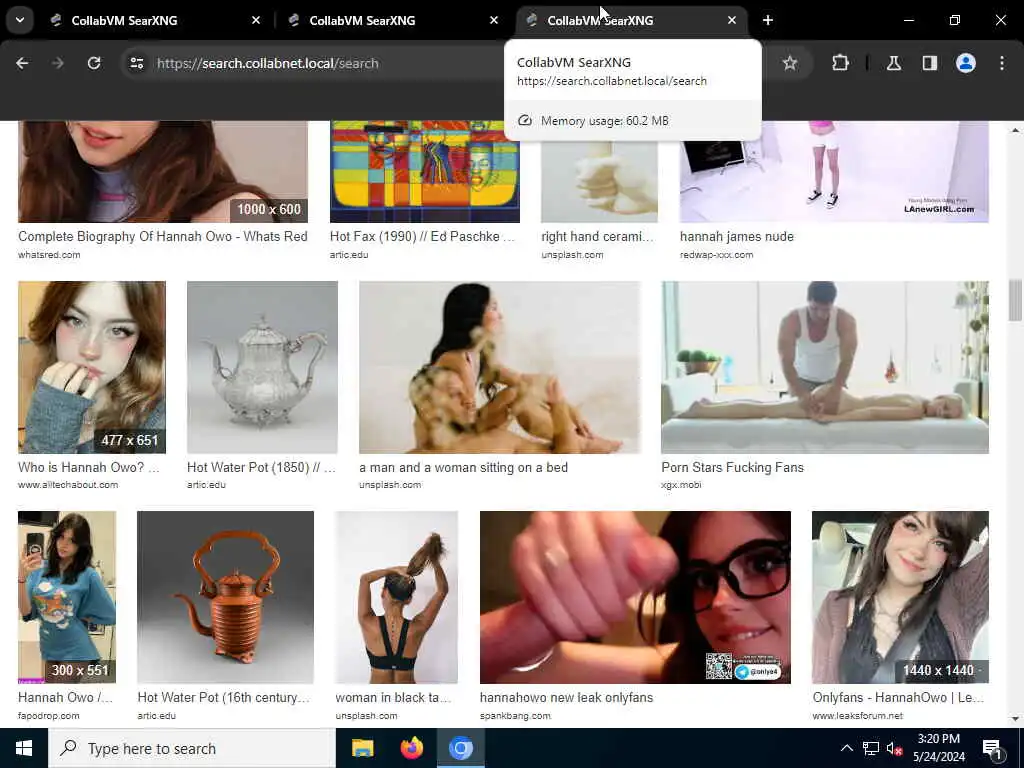Click the page scrollbar down arrow
Viewport: 1024px width, 768px height.
pos(1015,718)
